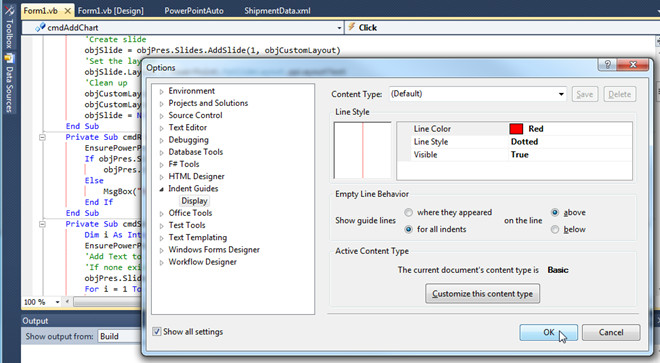Image resolution: width=660 pixels, height=363 pixels.
Task: Select the Text Templating tree item
Action: [x=197, y=238]
